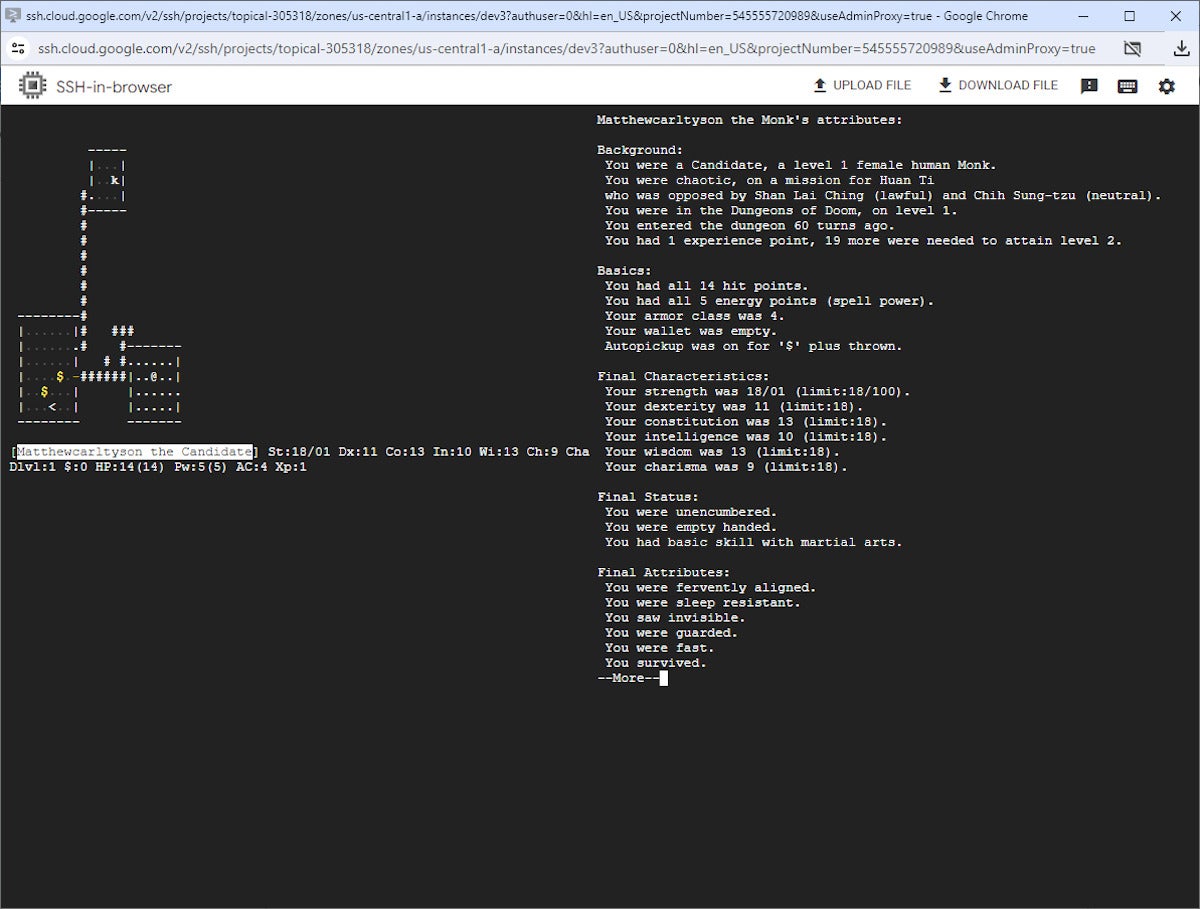Click 'Matthewcarltyson the Monk's attributes:' heading

[x=749, y=120]
